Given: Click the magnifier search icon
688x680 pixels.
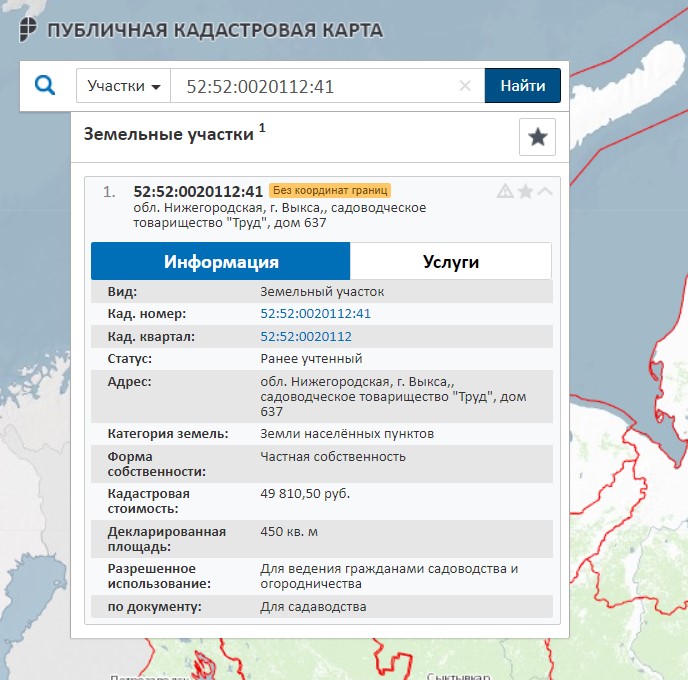Looking at the screenshot, I should [45, 85].
